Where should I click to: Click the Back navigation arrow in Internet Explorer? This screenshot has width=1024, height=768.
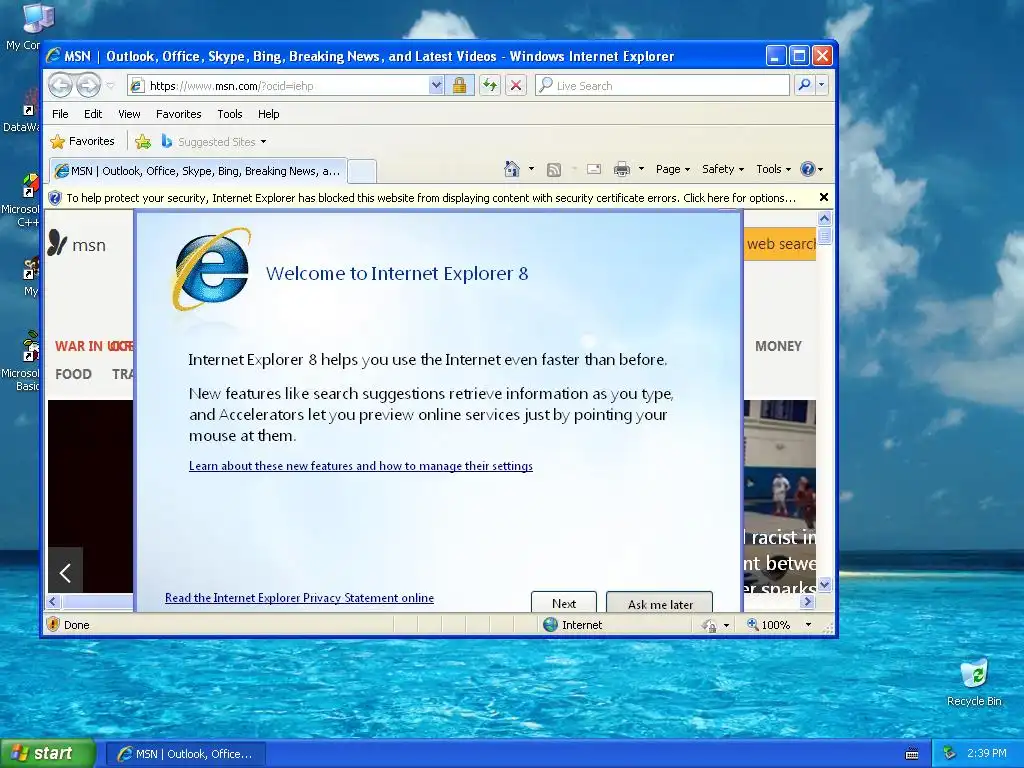point(61,85)
